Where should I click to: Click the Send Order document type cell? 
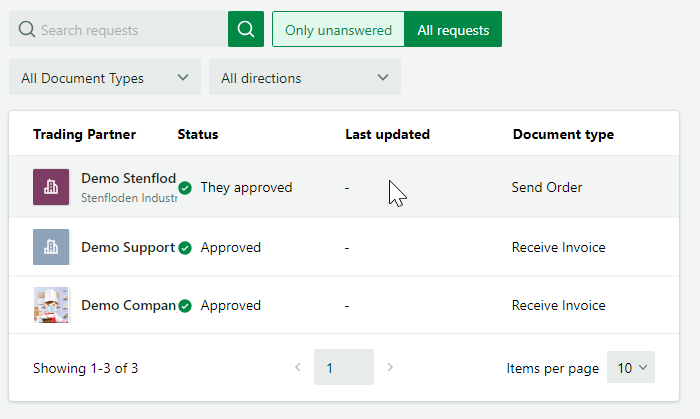point(547,187)
